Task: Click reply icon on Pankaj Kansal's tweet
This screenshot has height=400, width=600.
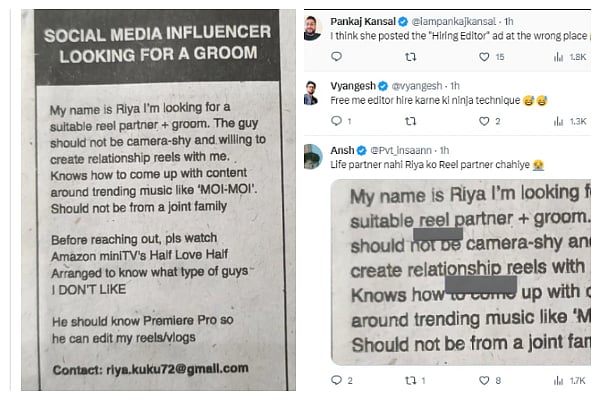Action: click(x=336, y=57)
